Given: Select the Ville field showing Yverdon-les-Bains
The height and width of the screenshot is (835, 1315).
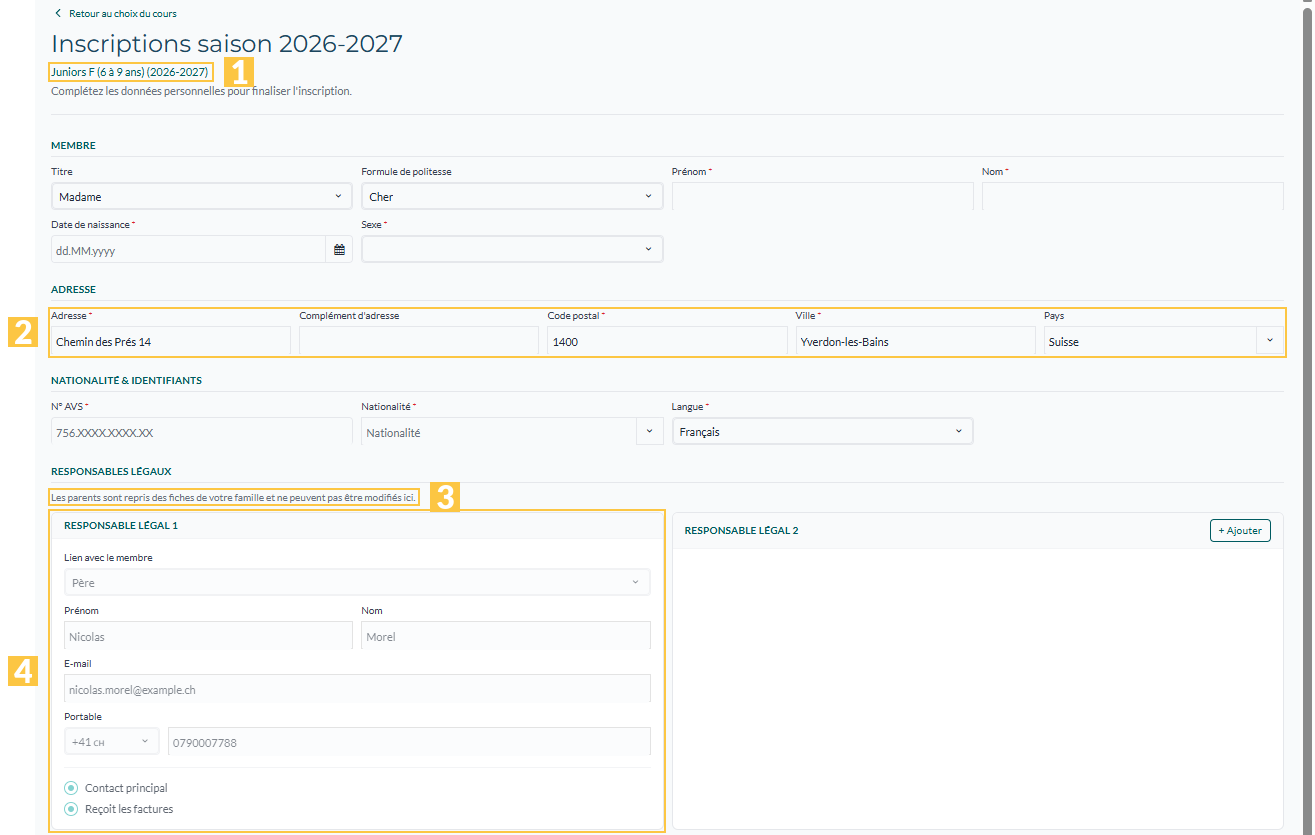Looking at the screenshot, I should tap(916, 341).
